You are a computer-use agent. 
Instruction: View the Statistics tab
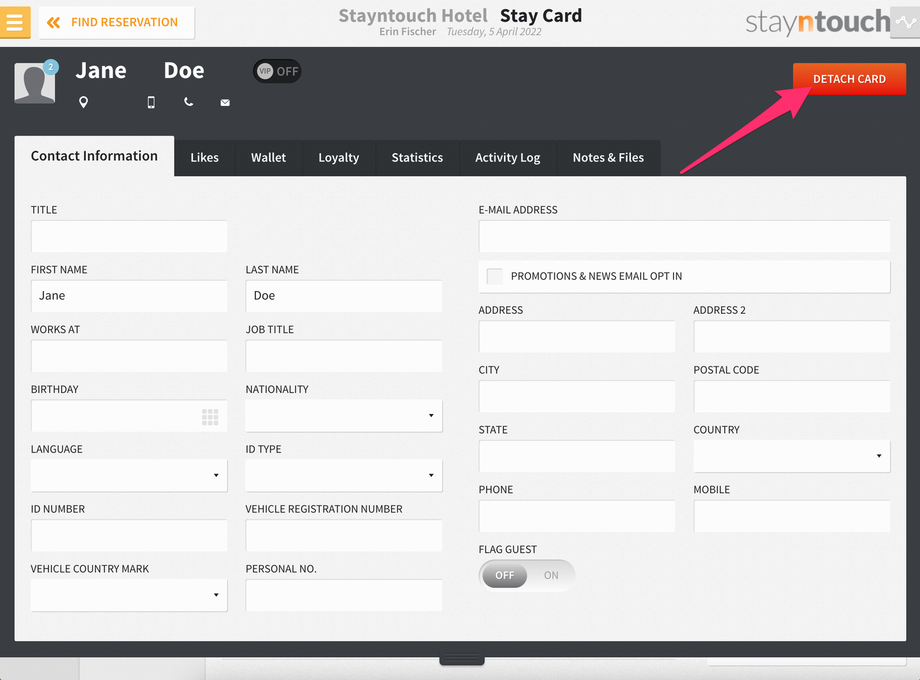point(417,158)
